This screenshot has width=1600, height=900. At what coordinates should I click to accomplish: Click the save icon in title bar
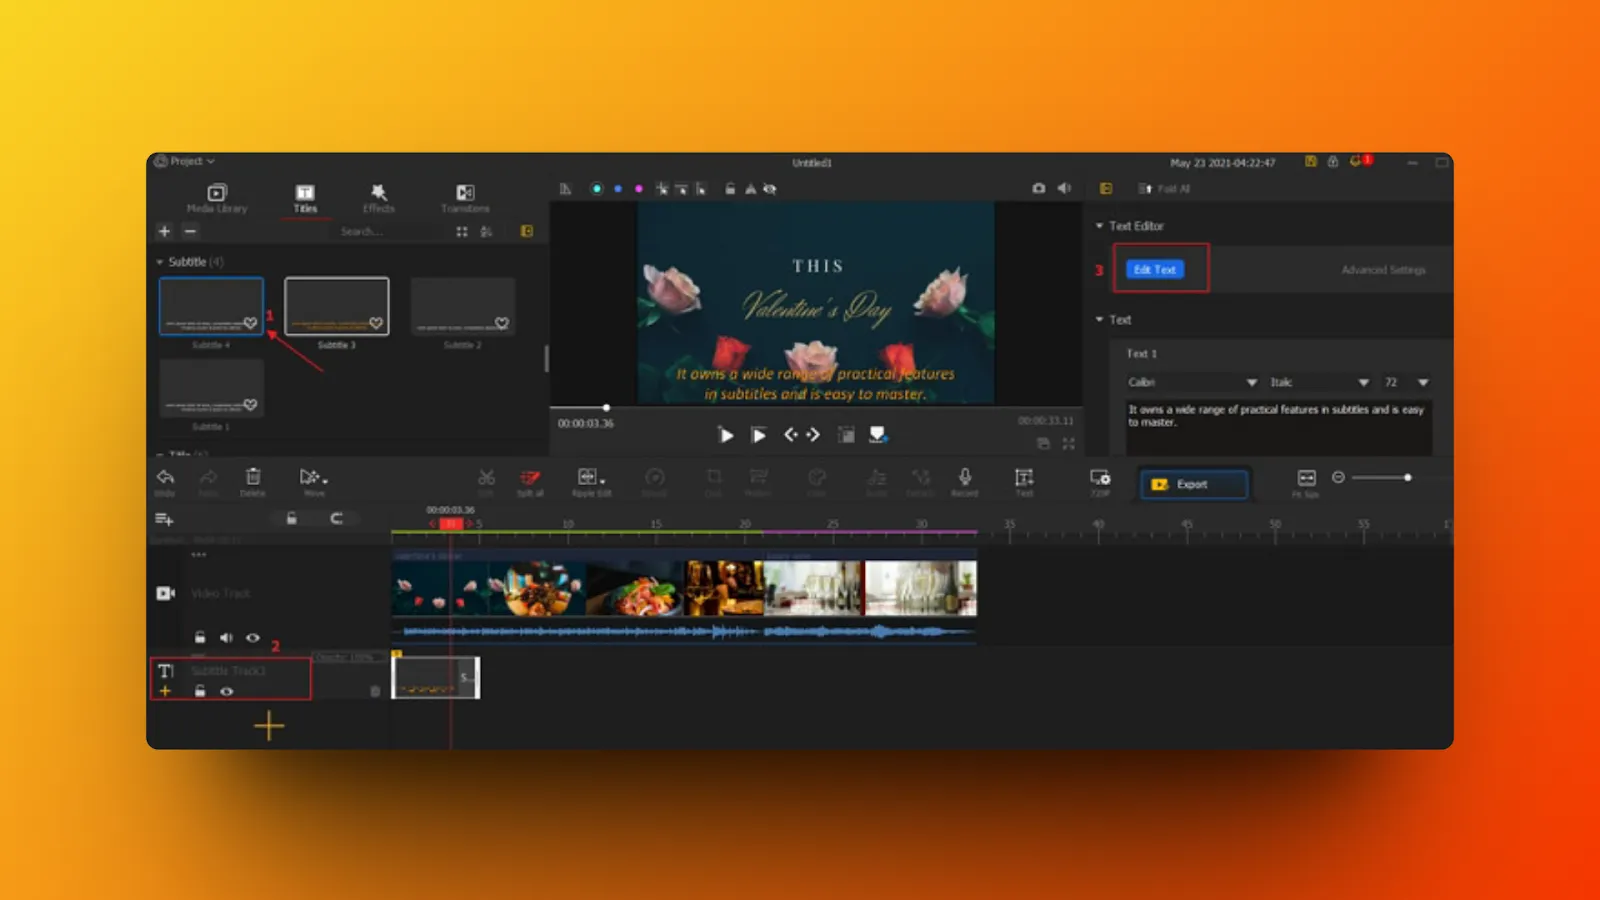(x=1310, y=161)
